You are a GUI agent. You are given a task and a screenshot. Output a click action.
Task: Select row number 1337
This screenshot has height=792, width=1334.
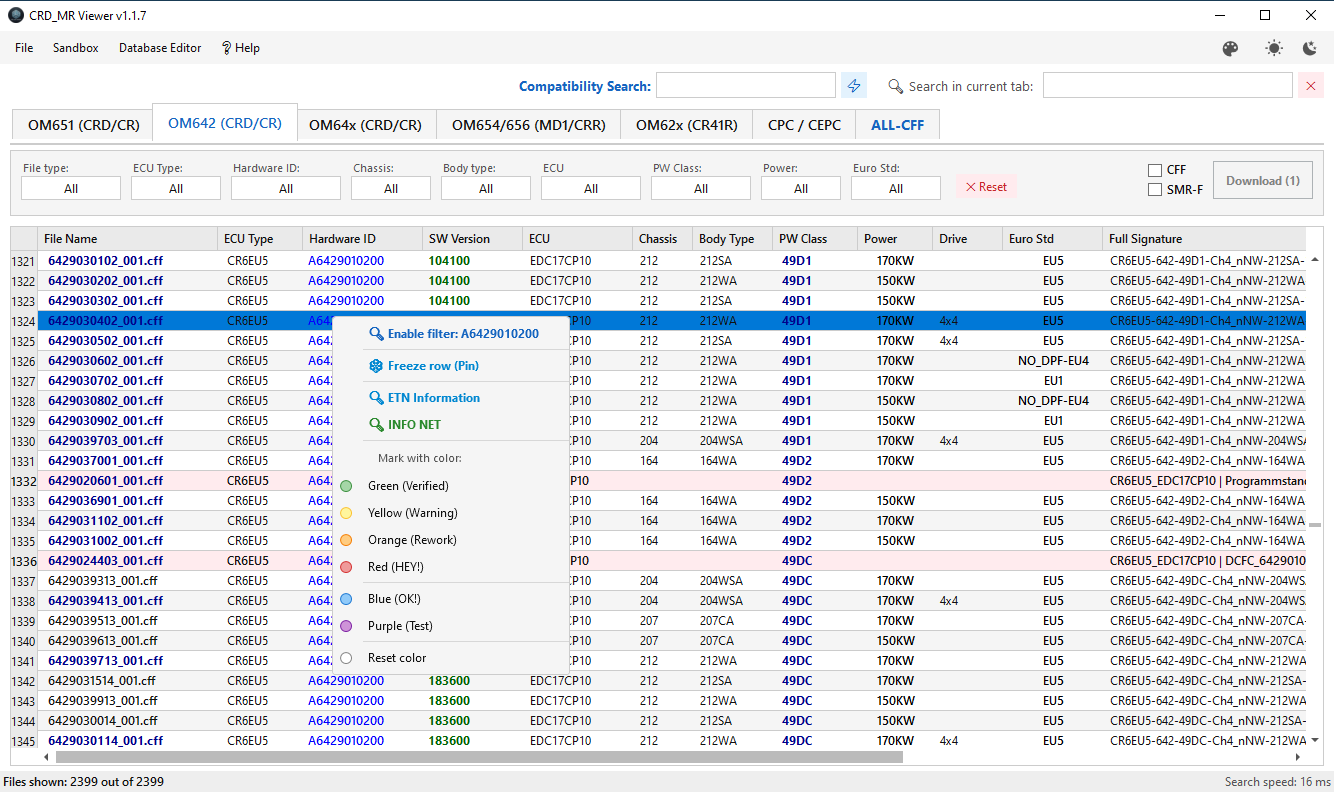click(24, 581)
